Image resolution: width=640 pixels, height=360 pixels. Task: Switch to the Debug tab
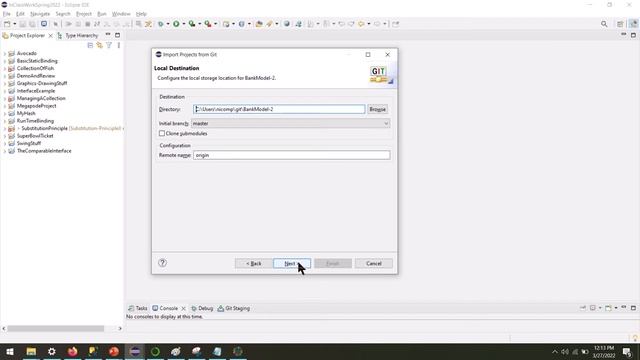[x=202, y=308]
